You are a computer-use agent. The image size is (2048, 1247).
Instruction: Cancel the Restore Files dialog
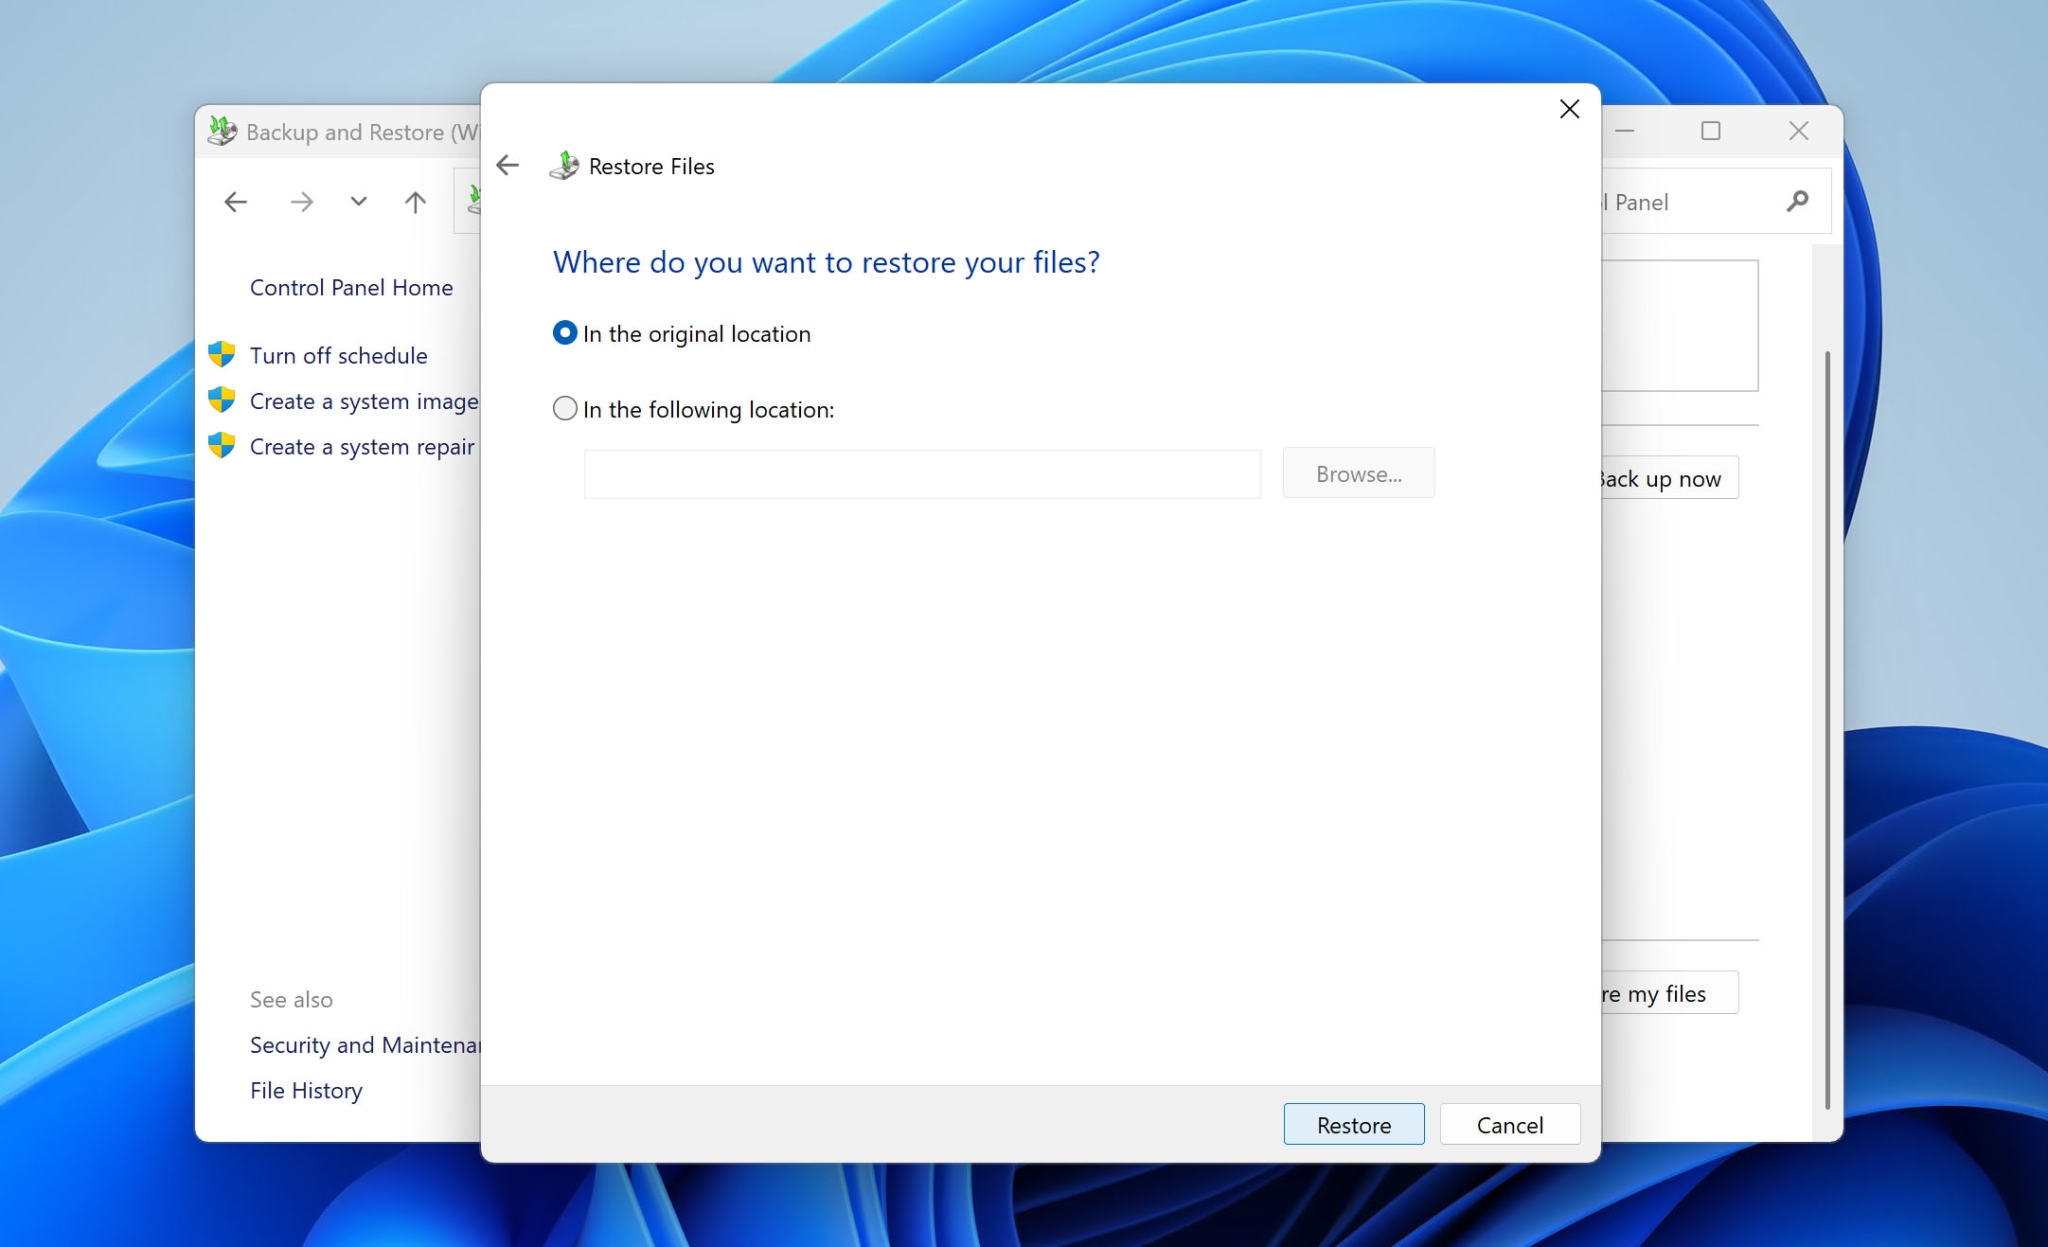(x=1509, y=1124)
